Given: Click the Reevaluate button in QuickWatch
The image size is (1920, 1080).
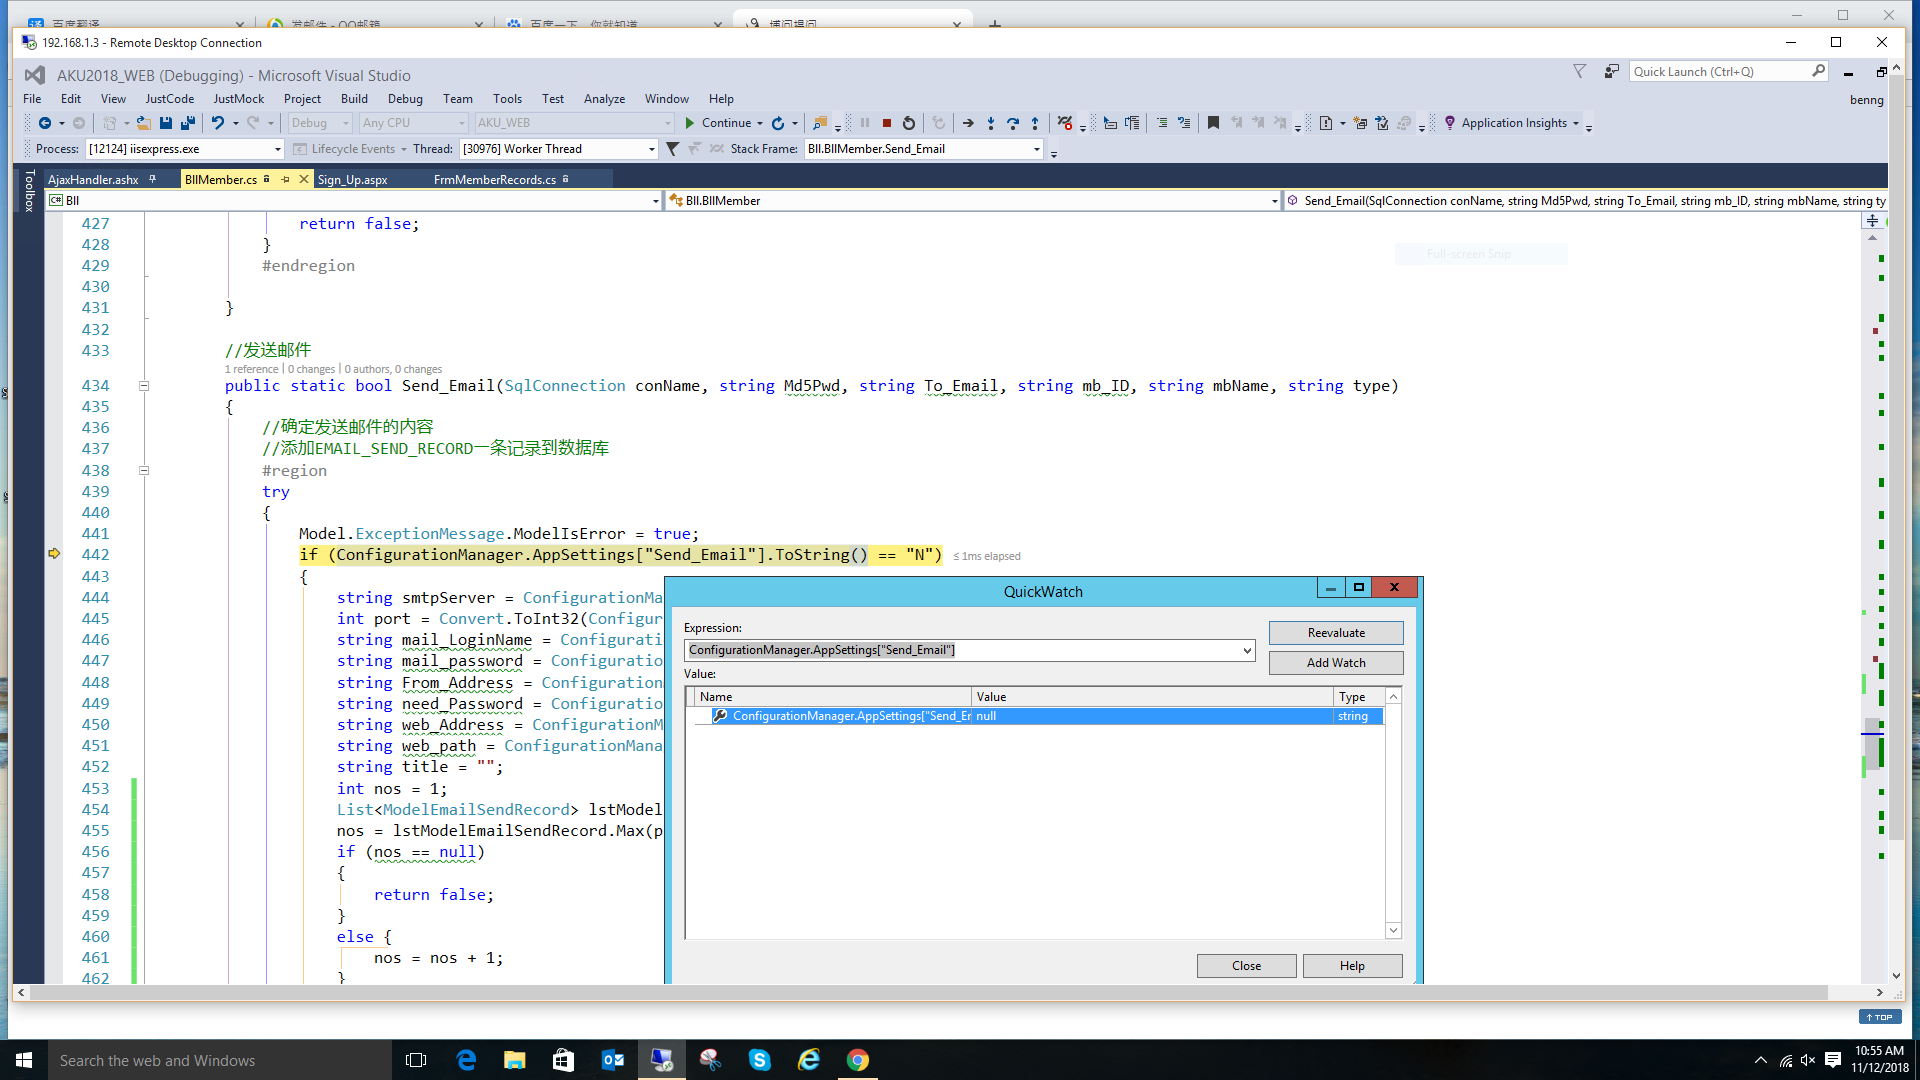Looking at the screenshot, I should [1336, 633].
